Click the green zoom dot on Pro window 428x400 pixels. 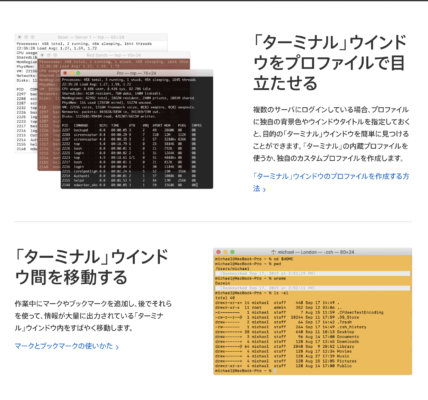click(78, 73)
